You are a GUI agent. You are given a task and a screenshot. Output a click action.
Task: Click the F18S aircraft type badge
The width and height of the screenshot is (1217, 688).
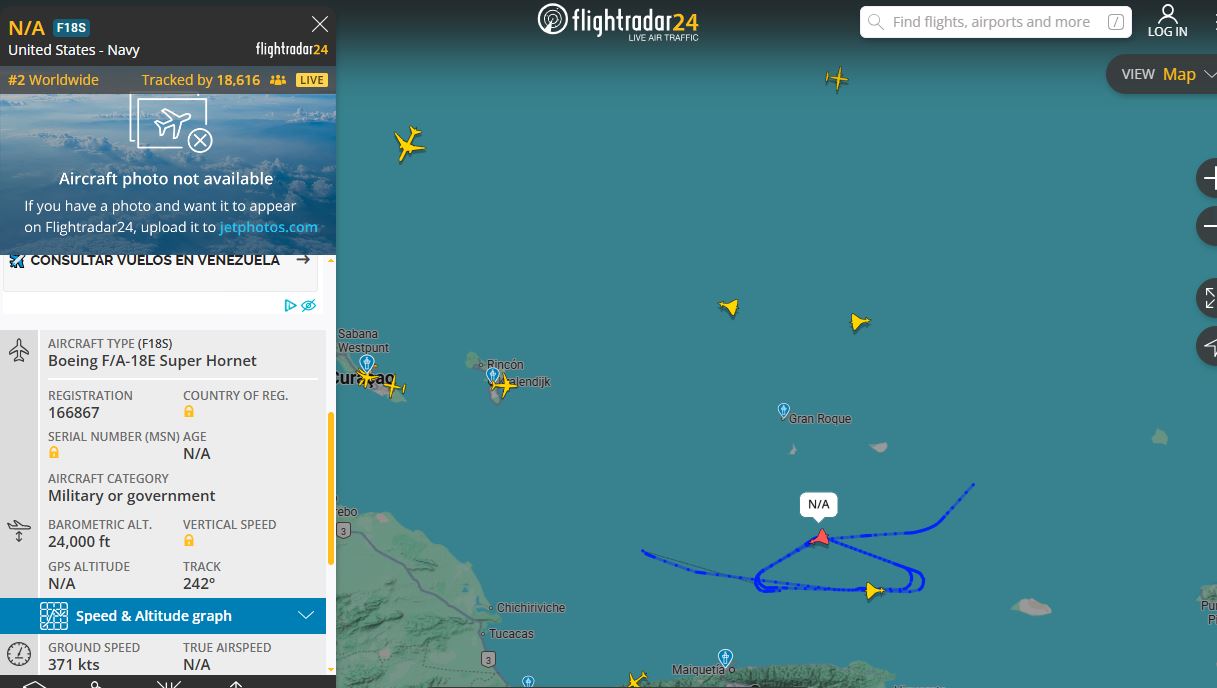72,28
